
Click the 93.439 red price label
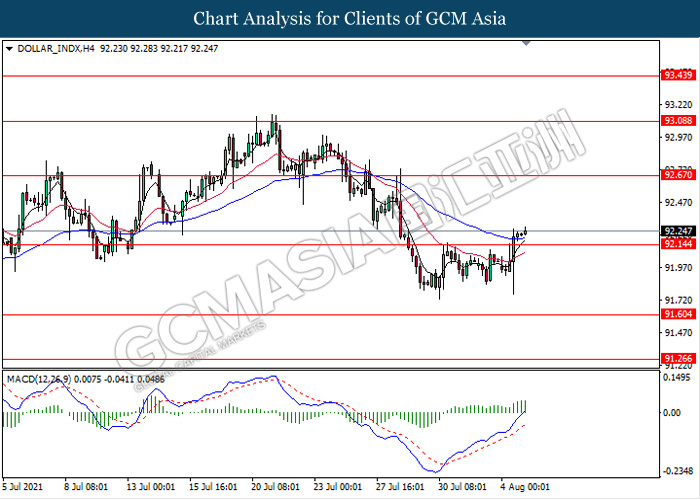pyautogui.click(x=678, y=75)
